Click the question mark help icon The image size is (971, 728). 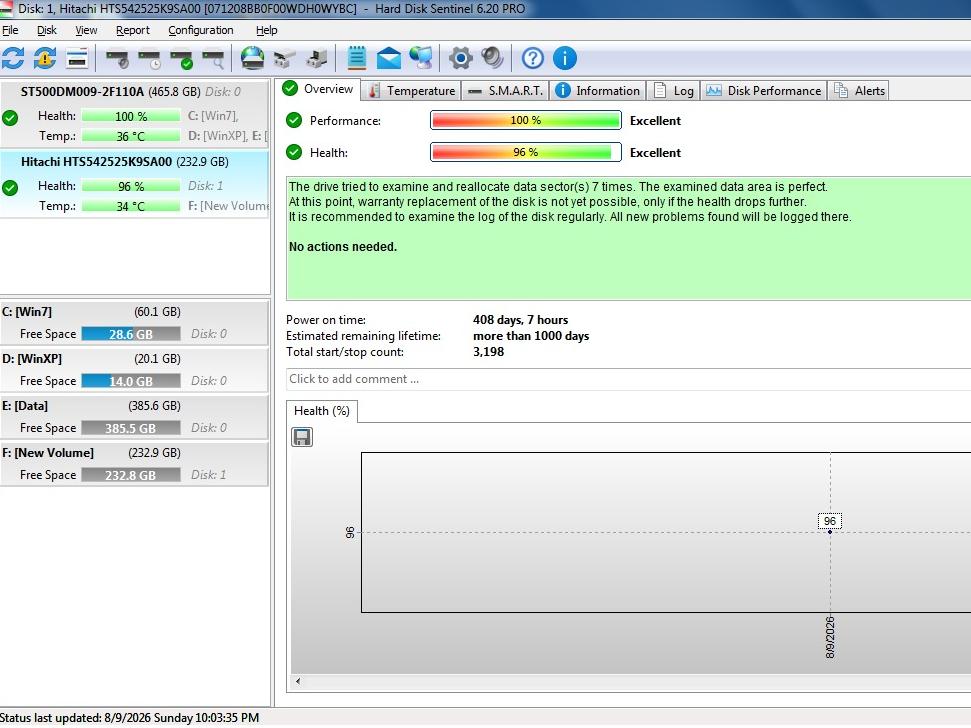coord(533,58)
